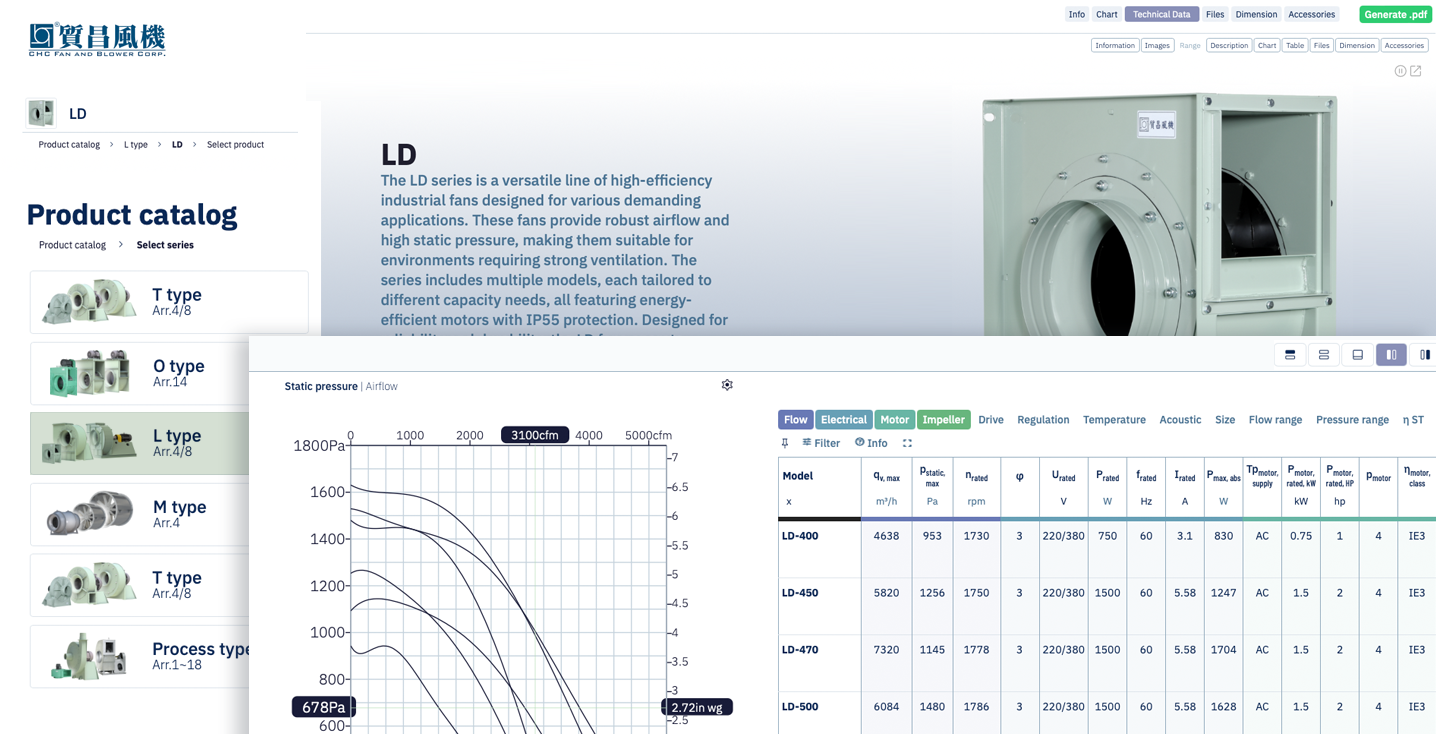Click the CHC Fan and Blower logo
The width and height of the screenshot is (1436, 734).
[x=97, y=39]
